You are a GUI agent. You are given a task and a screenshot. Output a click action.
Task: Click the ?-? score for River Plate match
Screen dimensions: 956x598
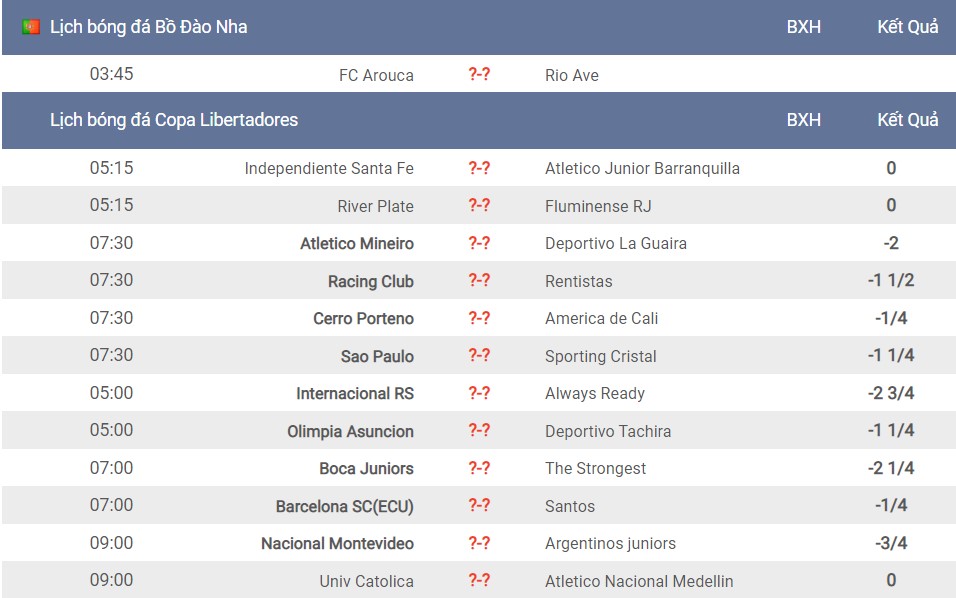point(479,205)
